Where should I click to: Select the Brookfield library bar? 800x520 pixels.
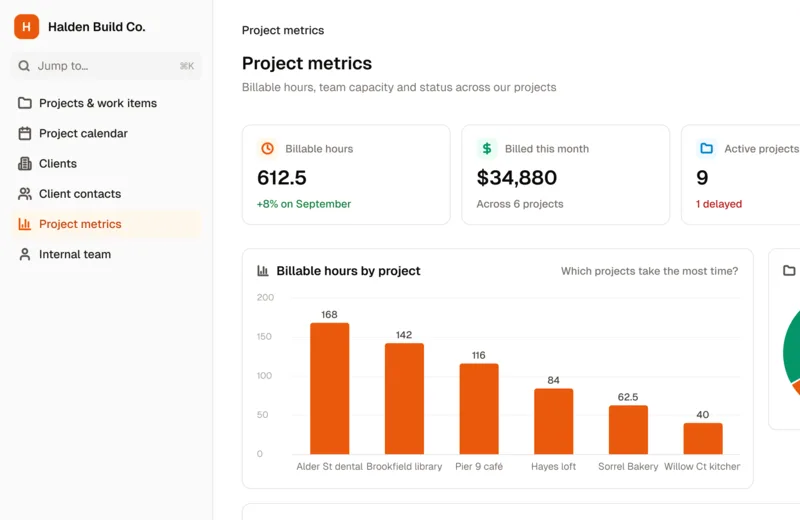pos(404,399)
